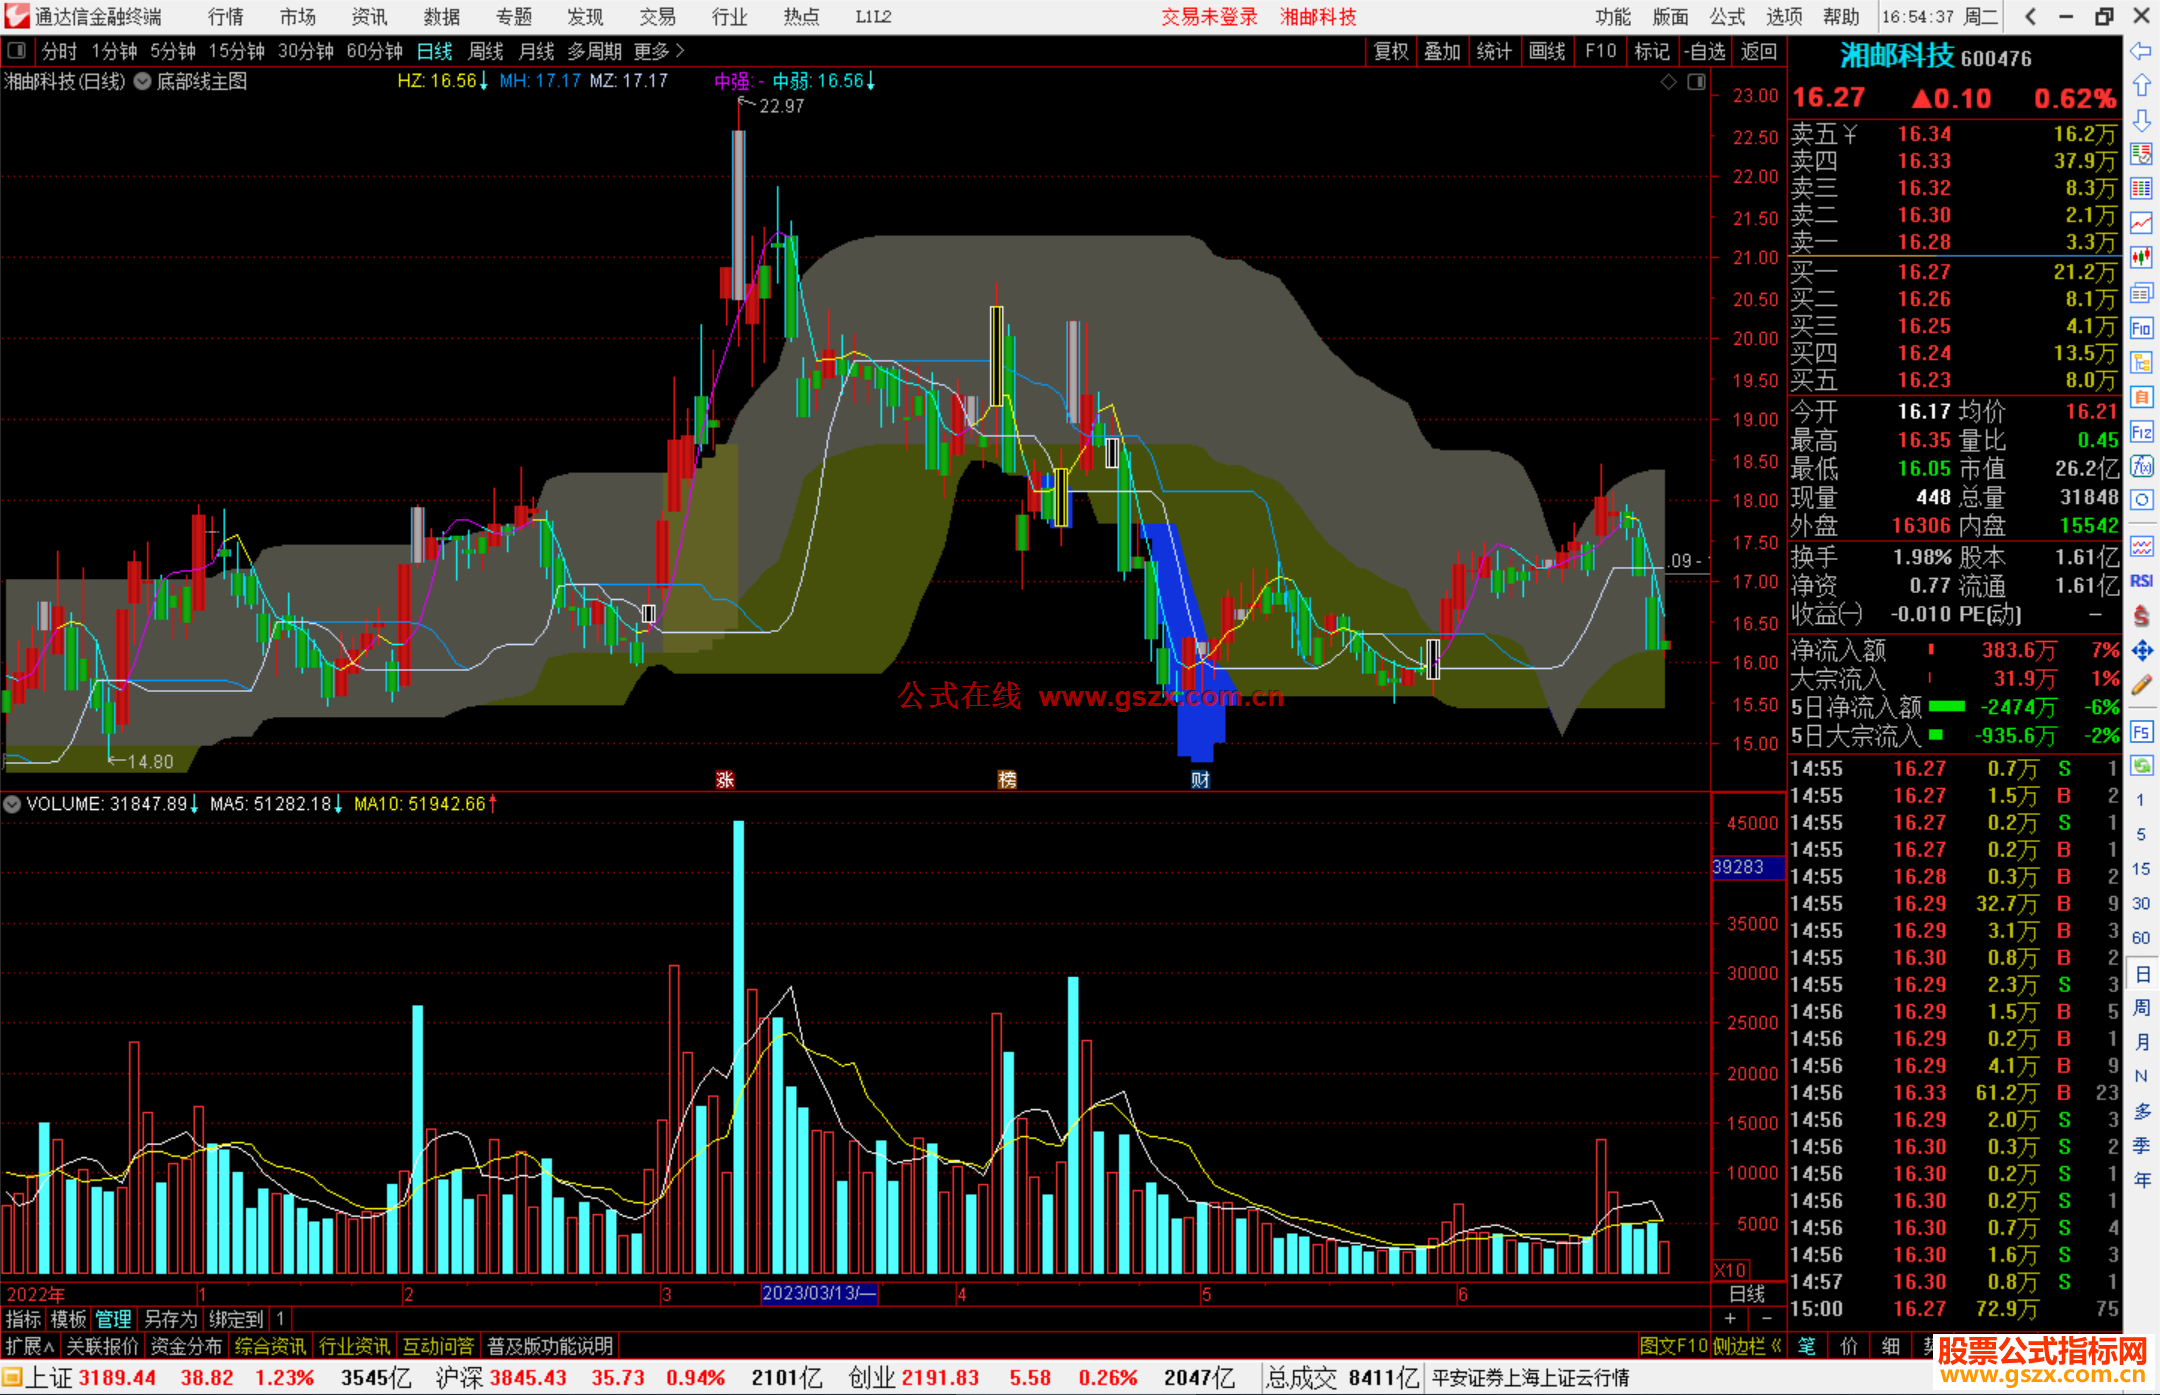Toggle the round button beside VOLUME label
The width and height of the screenshot is (2160, 1395).
(x=12, y=804)
